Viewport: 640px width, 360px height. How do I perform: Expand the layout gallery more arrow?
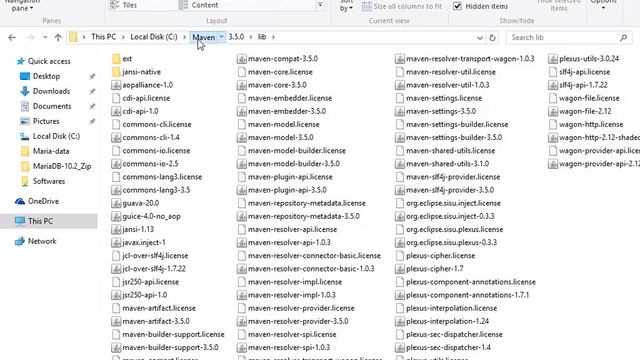click(320, 5)
